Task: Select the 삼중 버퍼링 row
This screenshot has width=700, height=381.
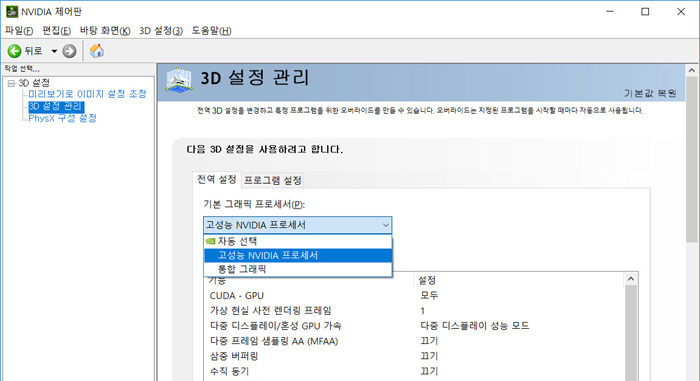Action: coord(415,356)
